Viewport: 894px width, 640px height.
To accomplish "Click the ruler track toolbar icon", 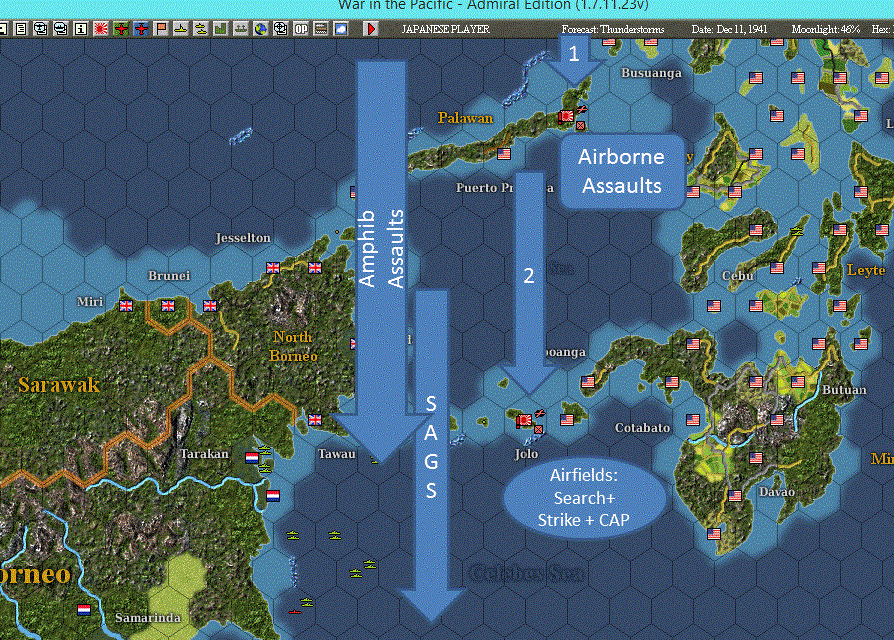I will point(321,28).
